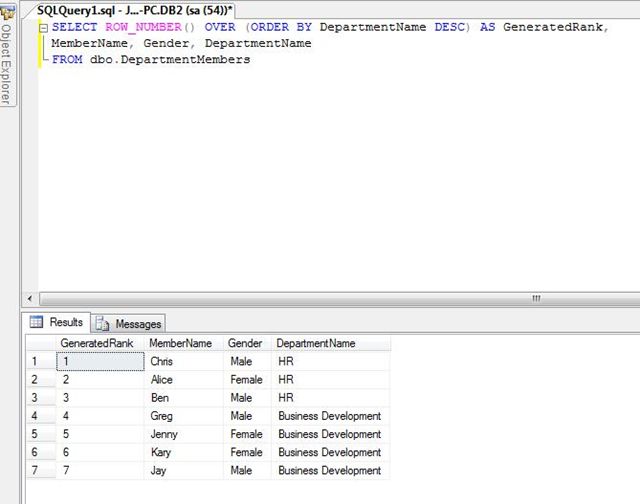Switch to the Messages tab
Image resolution: width=640 pixels, height=504 pixels.
coord(128,324)
